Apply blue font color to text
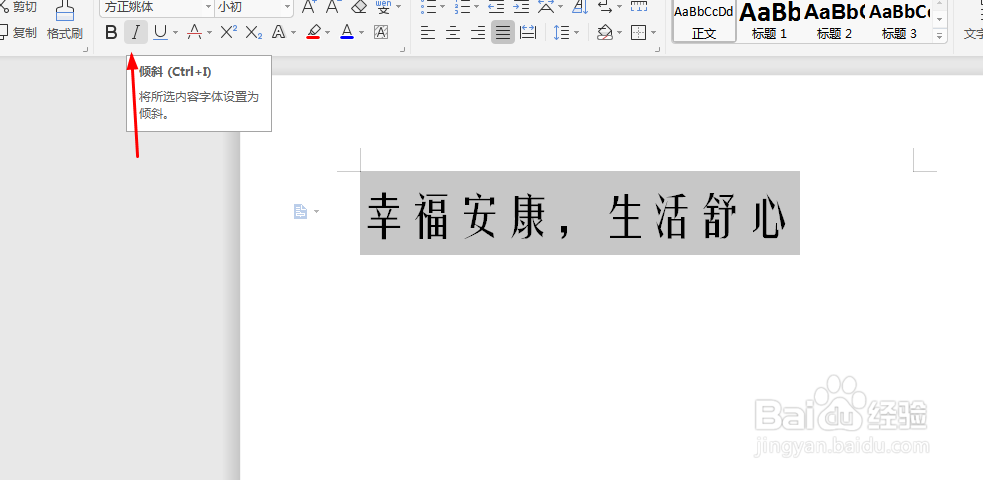 pos(347,33)
